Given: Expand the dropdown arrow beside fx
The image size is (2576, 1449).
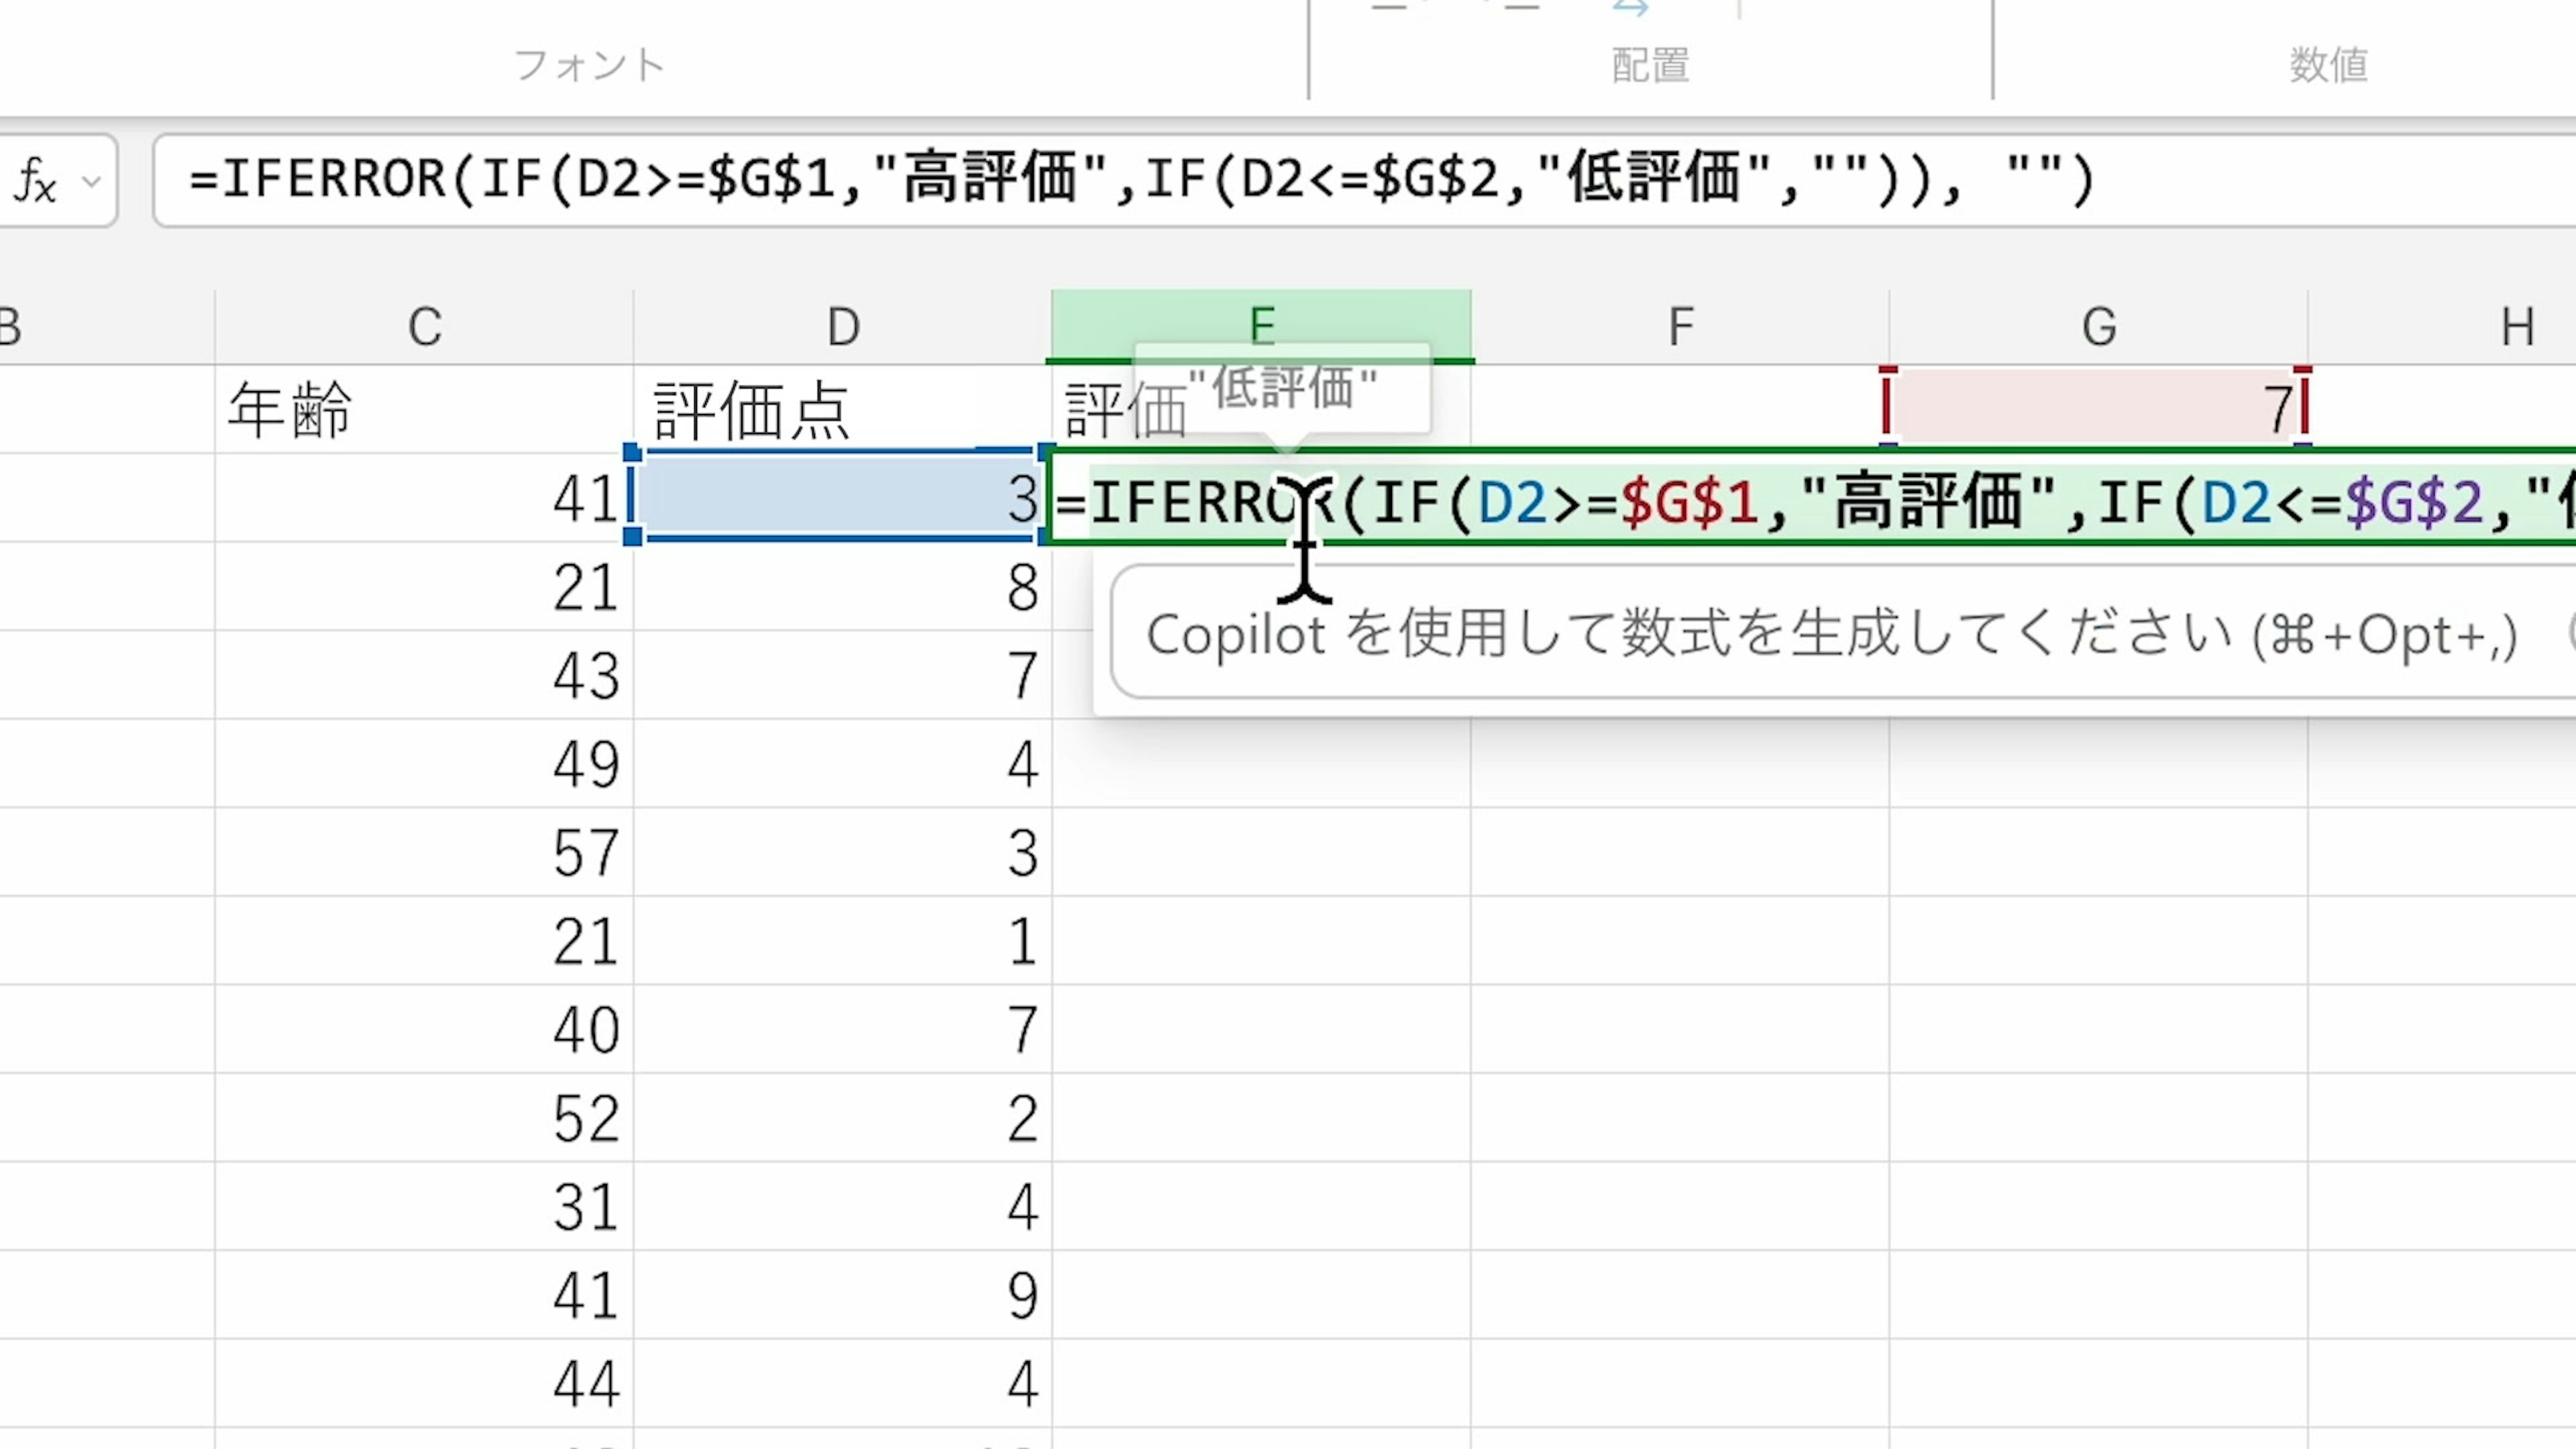Looking at the screenshot, I should coord(92,182).
